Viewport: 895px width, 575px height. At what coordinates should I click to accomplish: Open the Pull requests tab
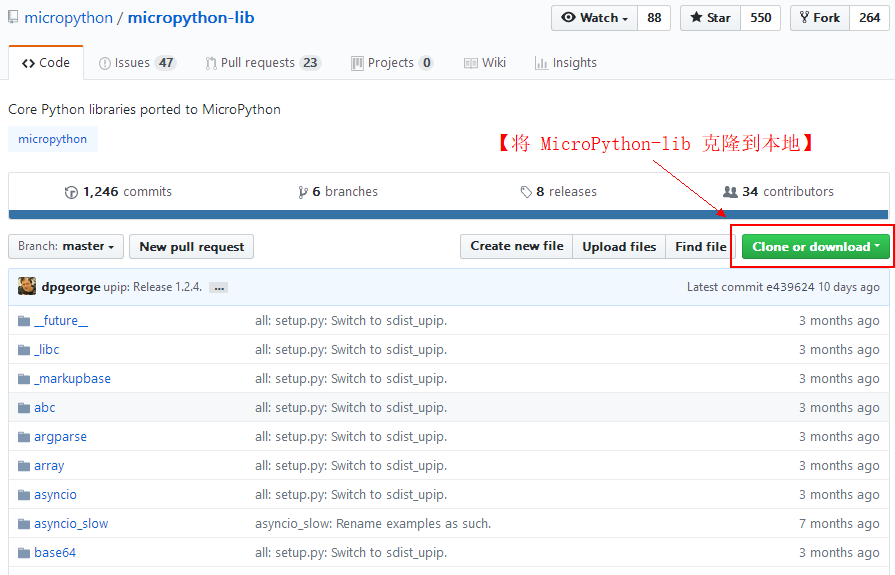click(262, 62)
